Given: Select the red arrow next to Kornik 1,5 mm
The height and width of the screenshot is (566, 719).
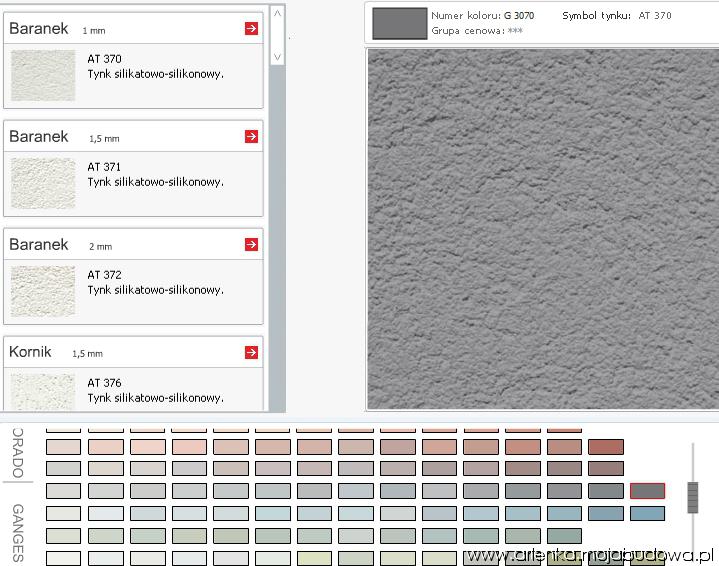Looking at the screenshot, I should tap(251, 352).
